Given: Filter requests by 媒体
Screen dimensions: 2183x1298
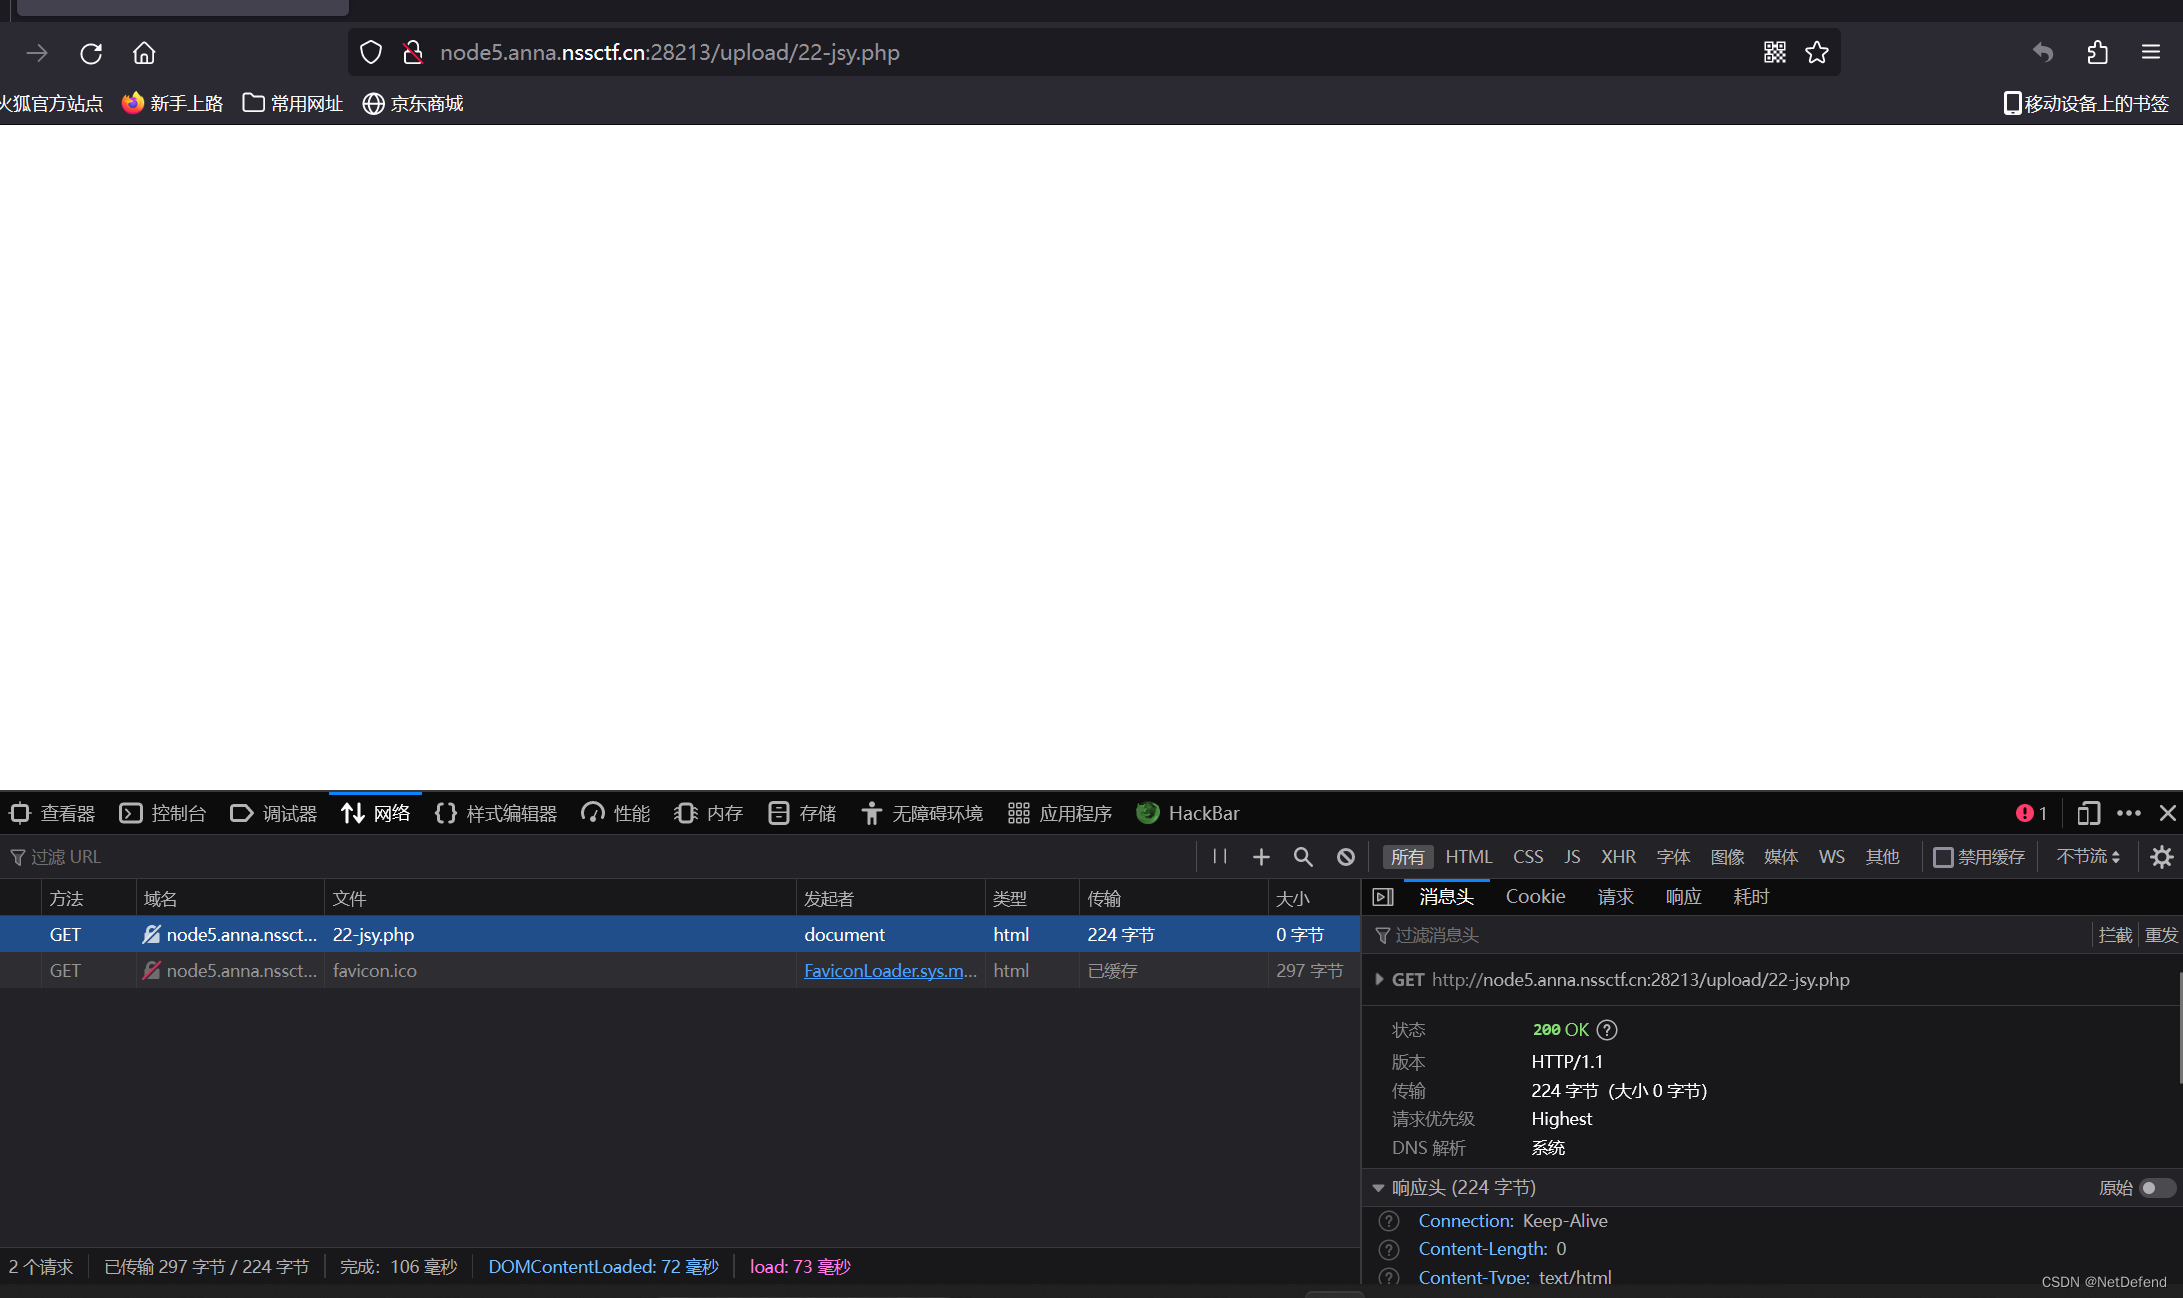Looking at the screenshot, I should pyautogui.click(x=1781, y=857).
